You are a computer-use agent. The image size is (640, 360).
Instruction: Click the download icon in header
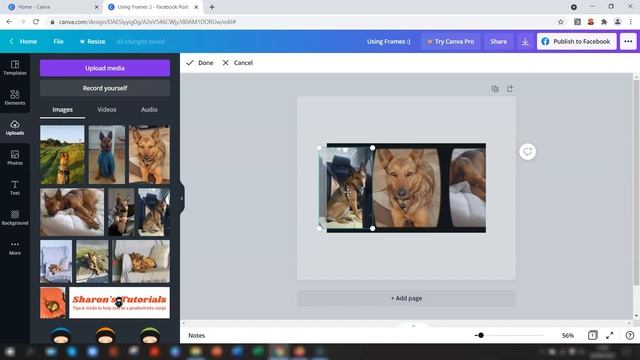coord(525,42)
